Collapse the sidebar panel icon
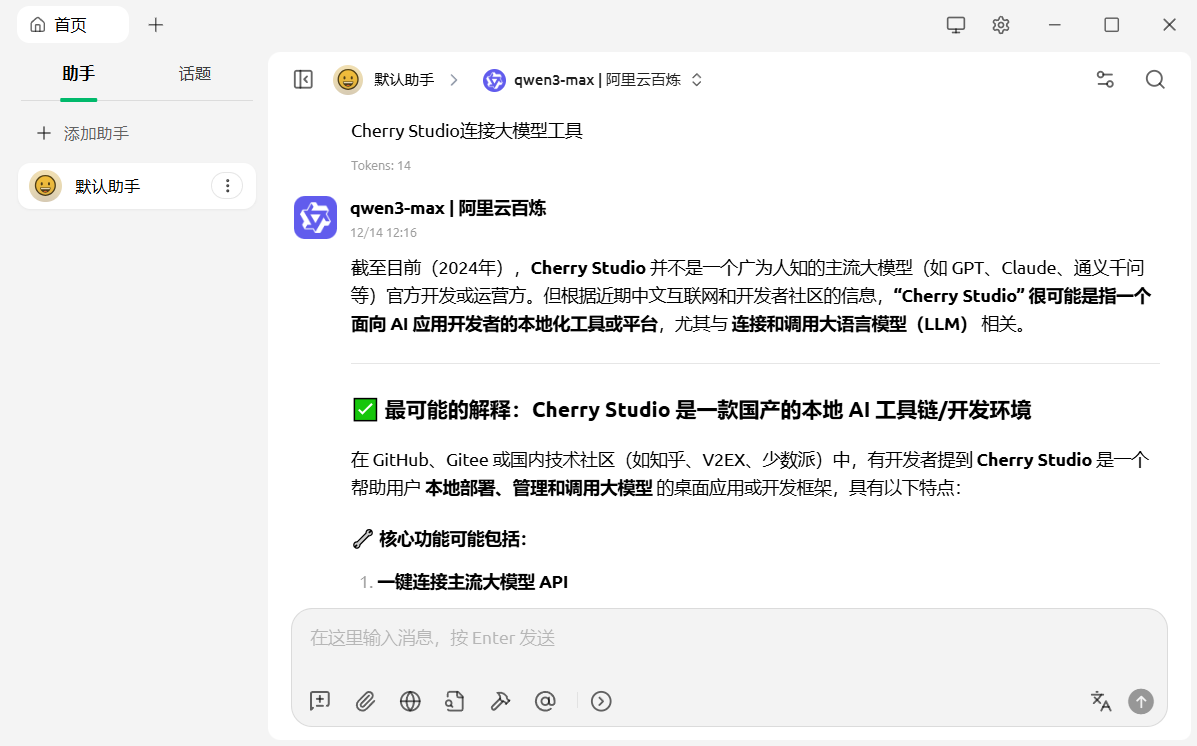Screen dimensions: 1197x746 (x=303, y=79)
